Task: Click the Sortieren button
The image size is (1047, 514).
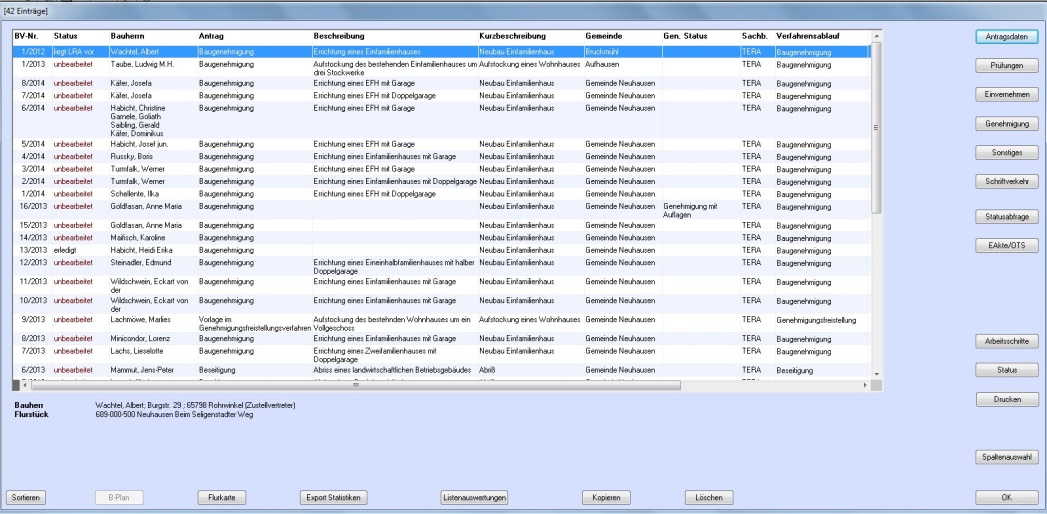Action: [x=27, y=497]
